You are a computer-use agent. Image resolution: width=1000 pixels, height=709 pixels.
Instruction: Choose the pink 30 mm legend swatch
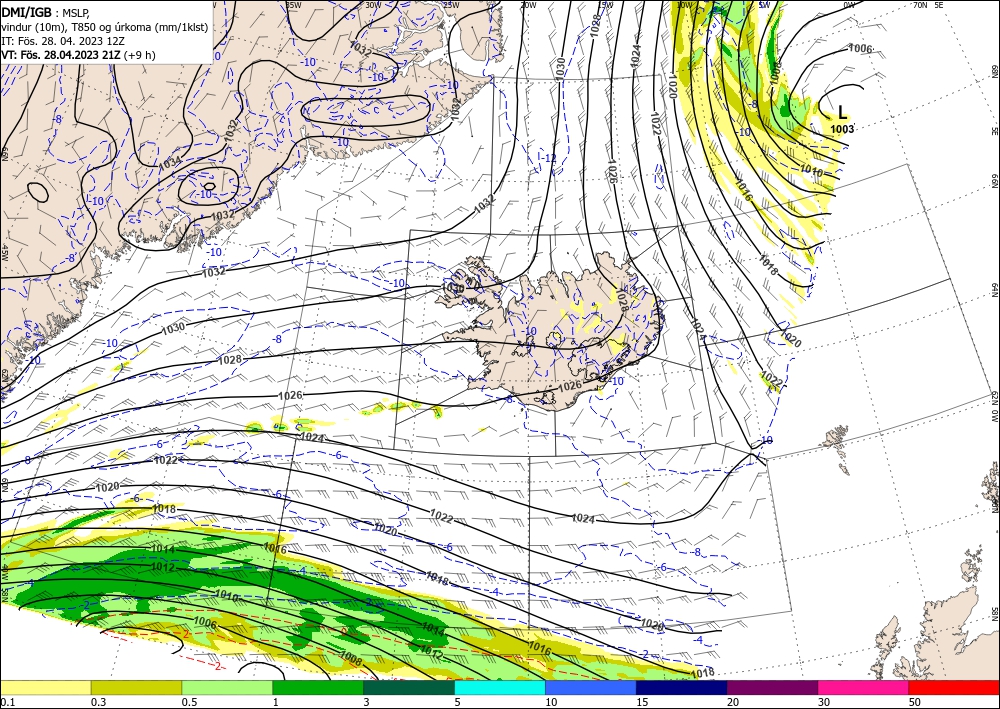coord(864,687)
